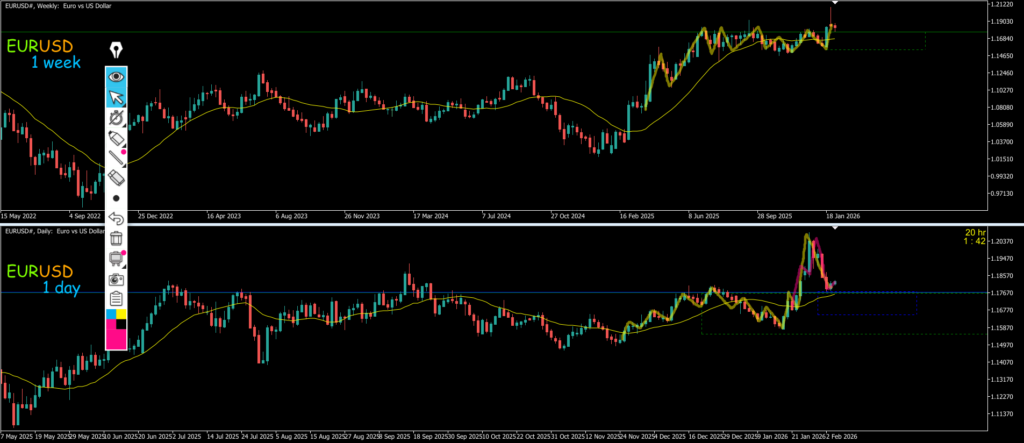Screen dimensions: 1024x443
Task: Pick the large magenta color swatch
Action: click(x=117, y=337)
